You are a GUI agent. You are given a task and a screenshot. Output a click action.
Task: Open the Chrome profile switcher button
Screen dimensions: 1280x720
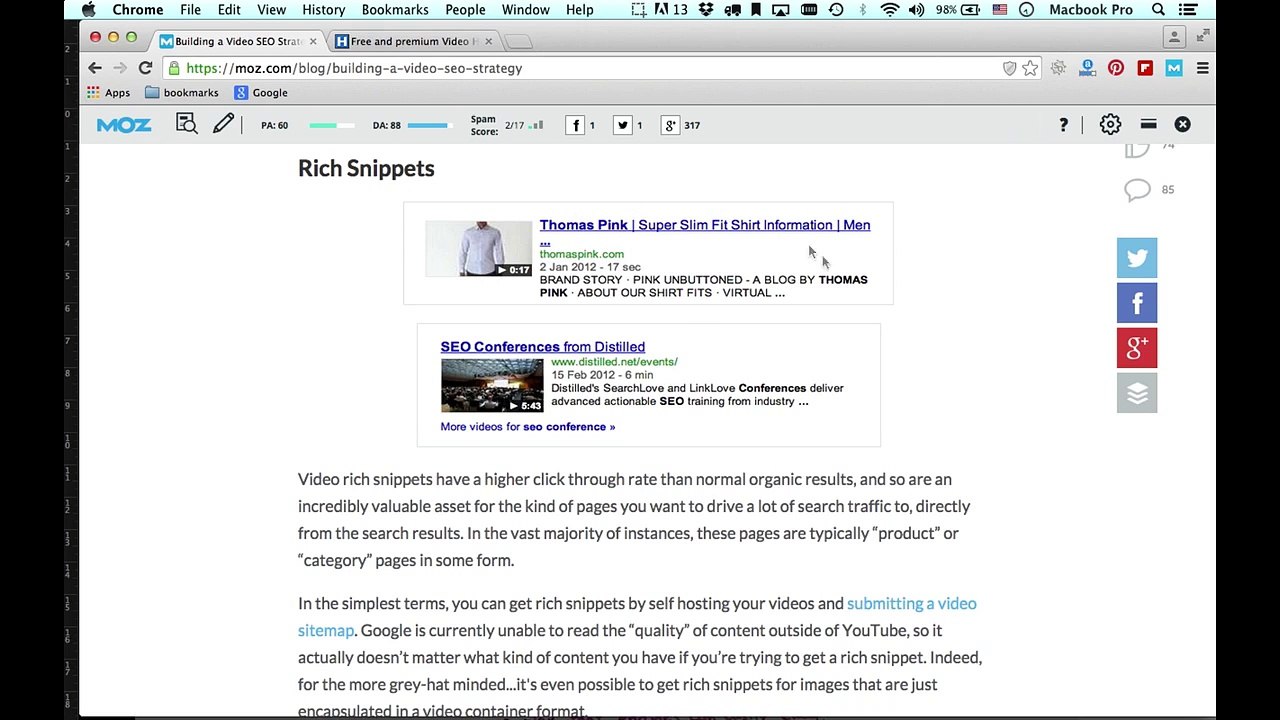[1174, 37]
